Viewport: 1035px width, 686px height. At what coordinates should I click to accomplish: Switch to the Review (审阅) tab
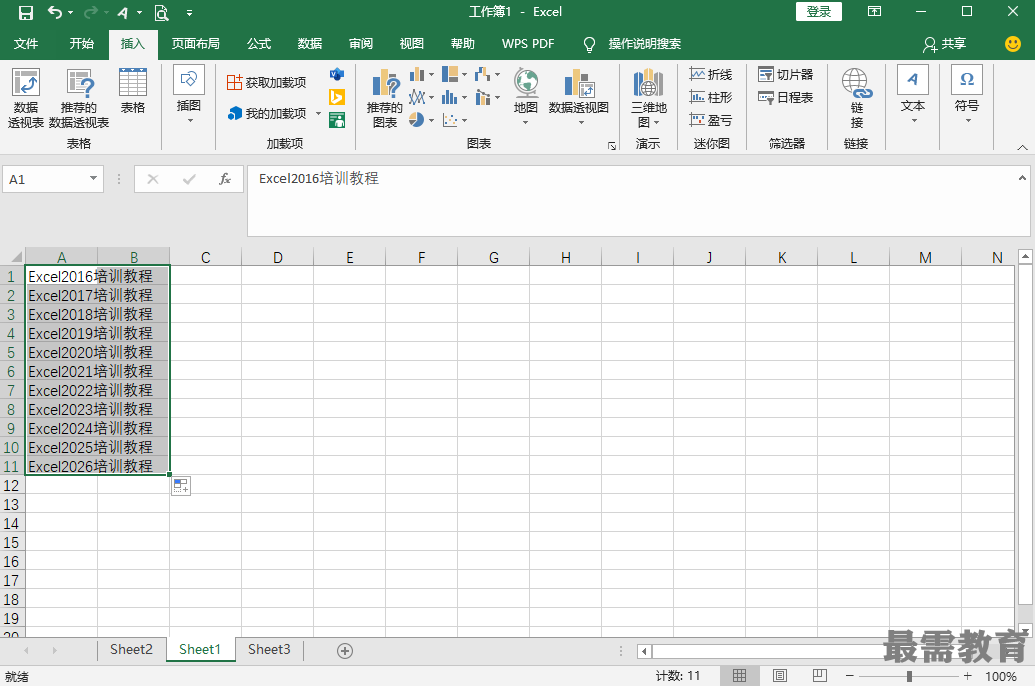click(x=360, y=44)
